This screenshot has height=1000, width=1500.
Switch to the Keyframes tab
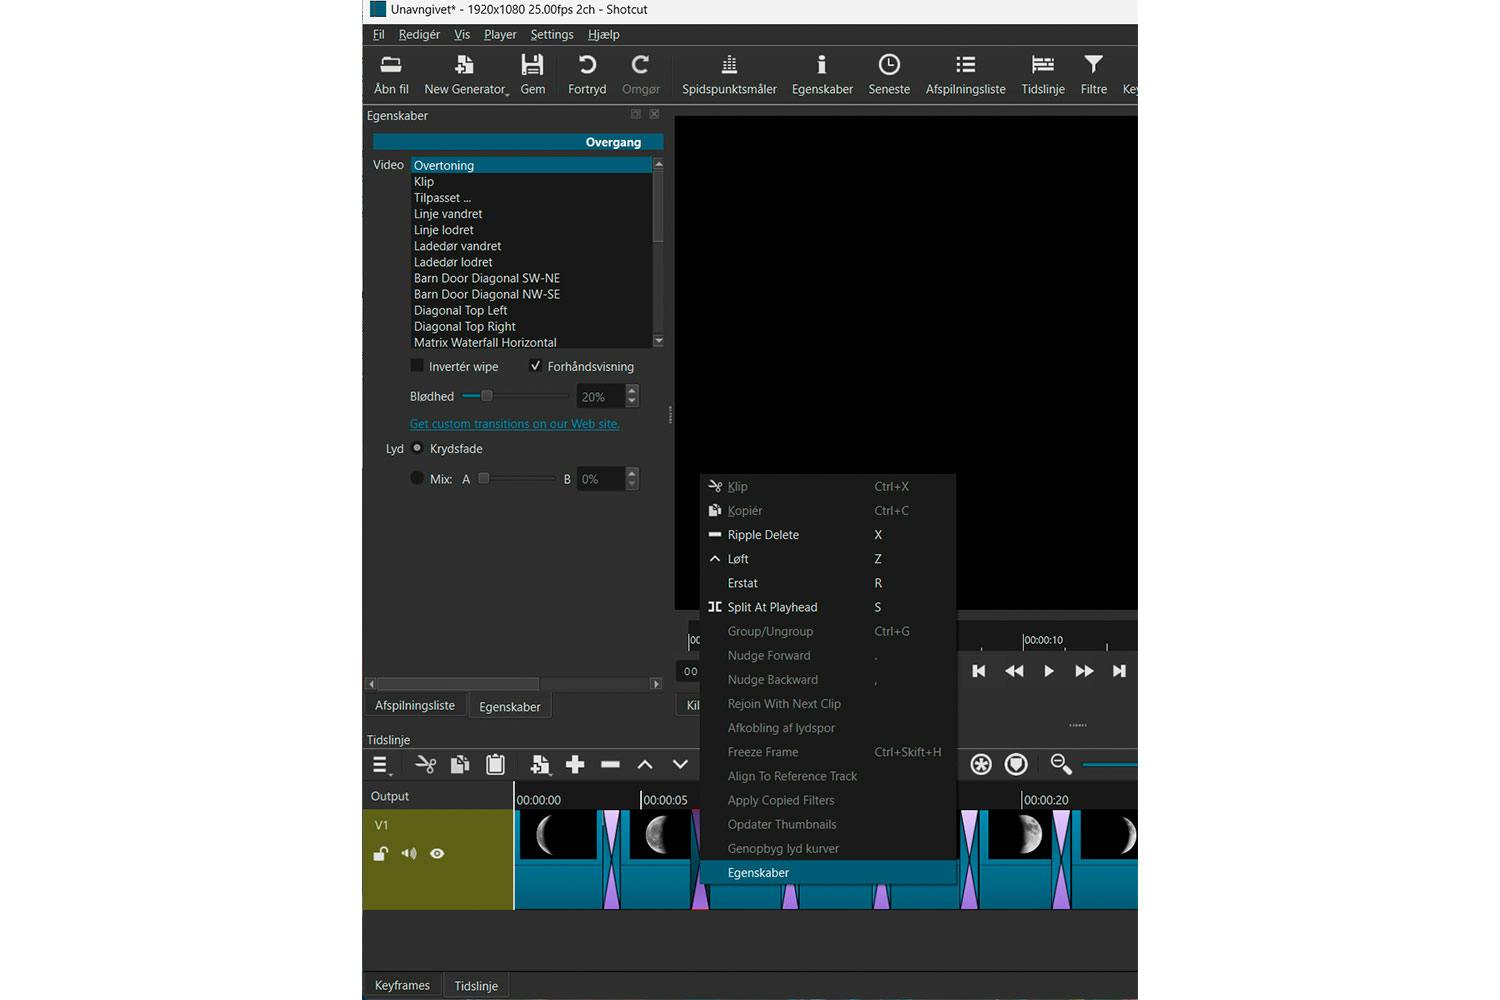click(401, 984)
